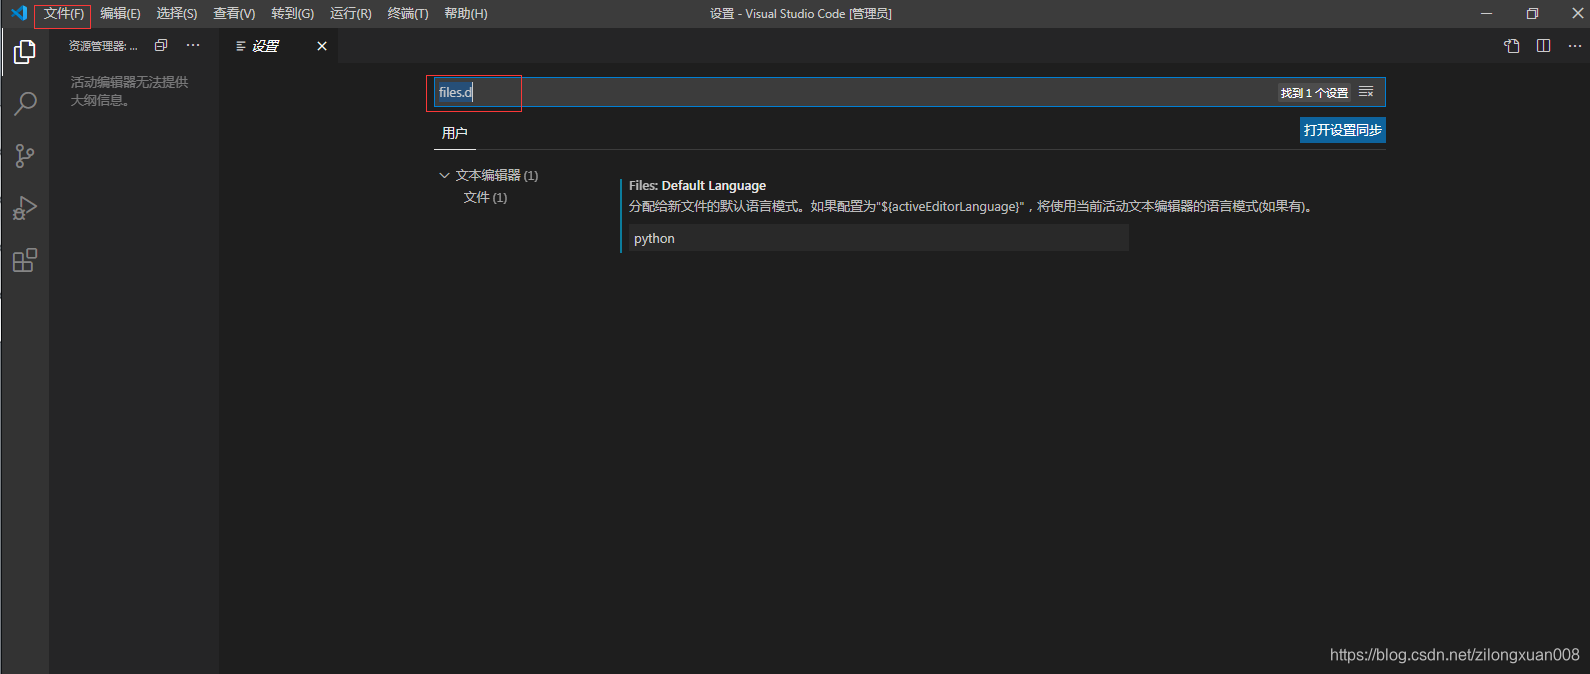Close the 设置 editor tab
The height and width of the screenshot is (674, 1590).
(x=322, y=46)
